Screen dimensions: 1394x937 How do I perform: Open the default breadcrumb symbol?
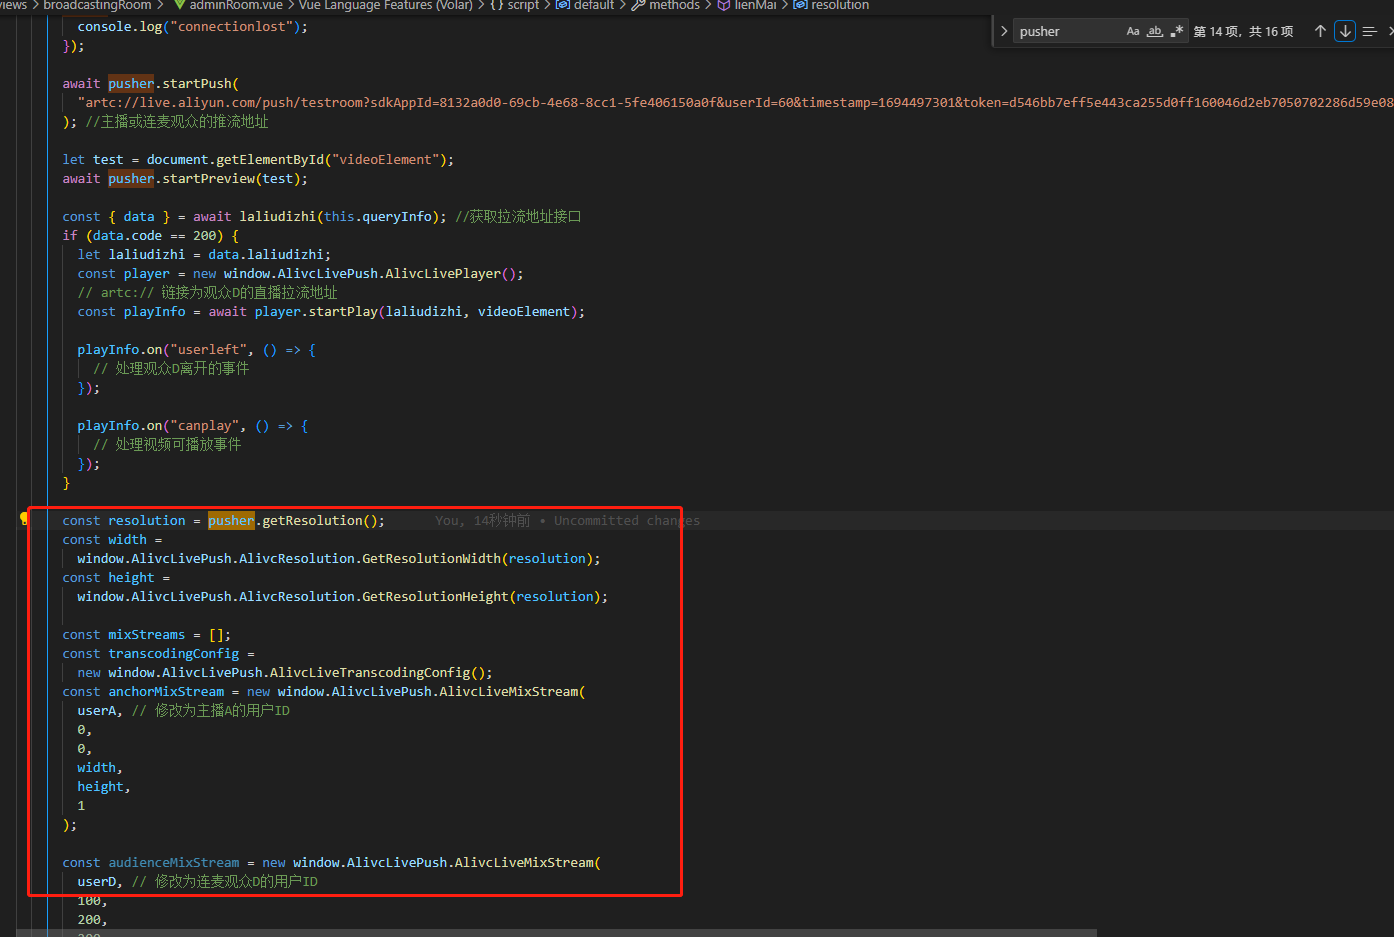[585, 5]
